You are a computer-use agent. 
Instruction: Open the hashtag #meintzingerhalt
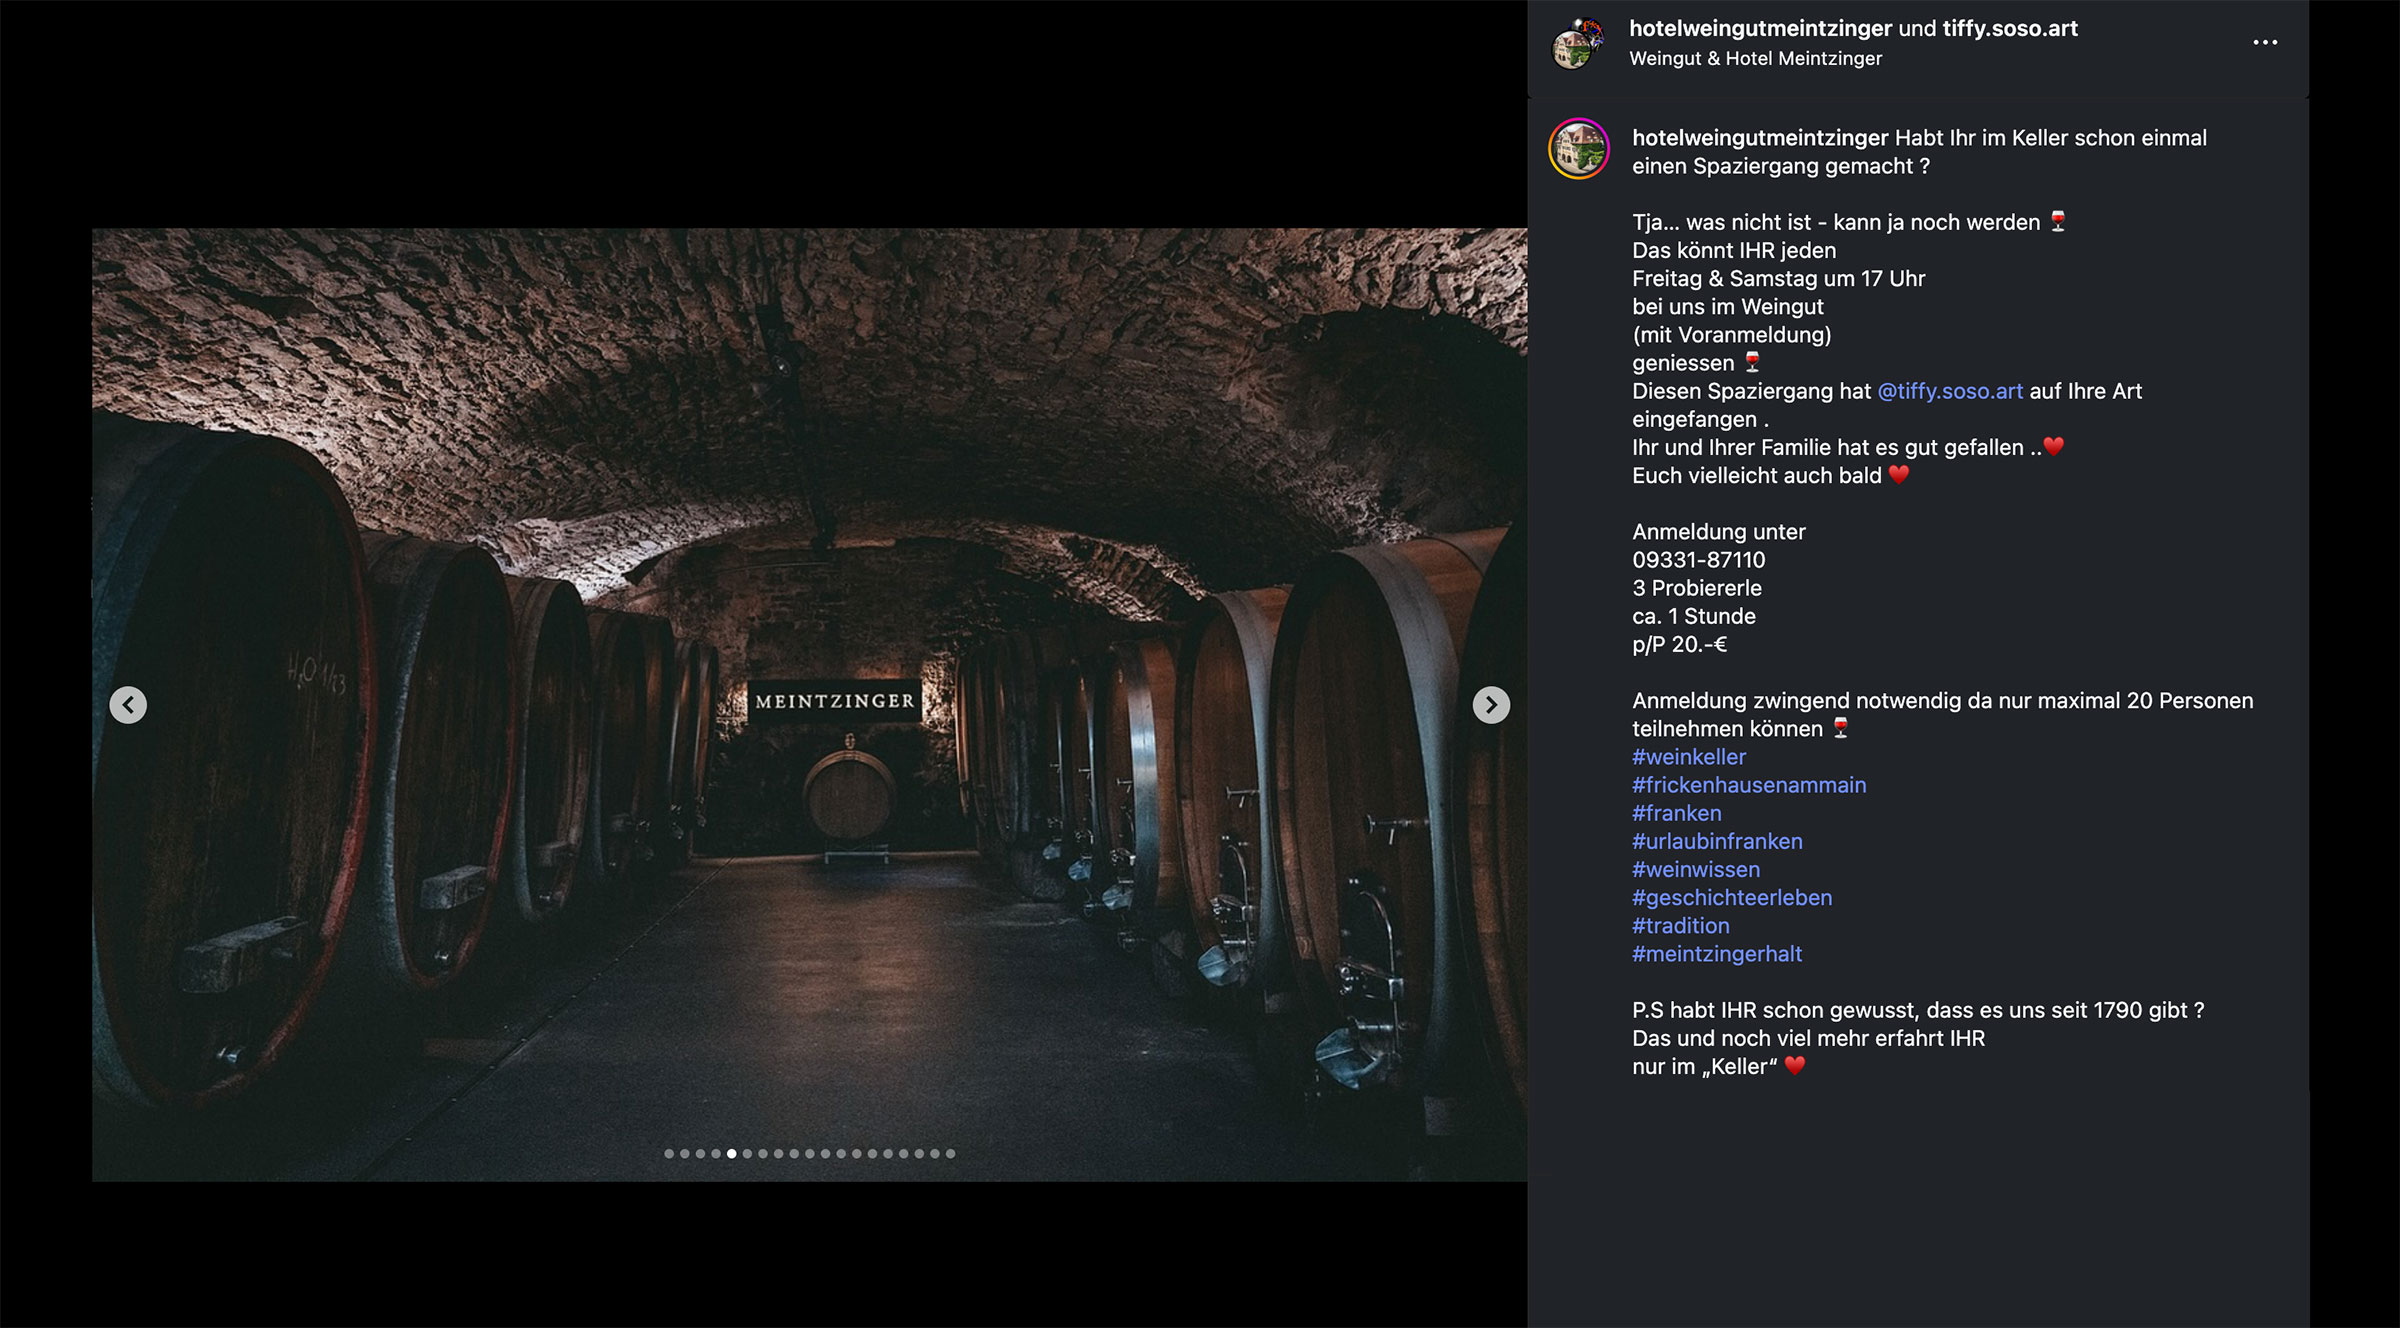[1716, 954]
